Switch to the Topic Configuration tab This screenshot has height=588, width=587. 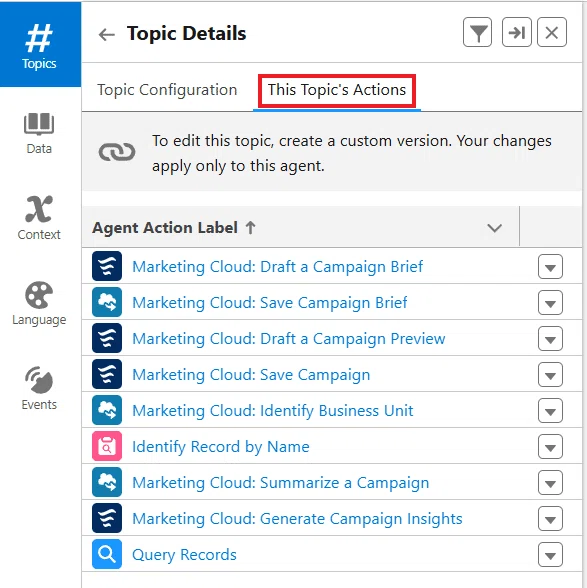[x=167, y=90]
